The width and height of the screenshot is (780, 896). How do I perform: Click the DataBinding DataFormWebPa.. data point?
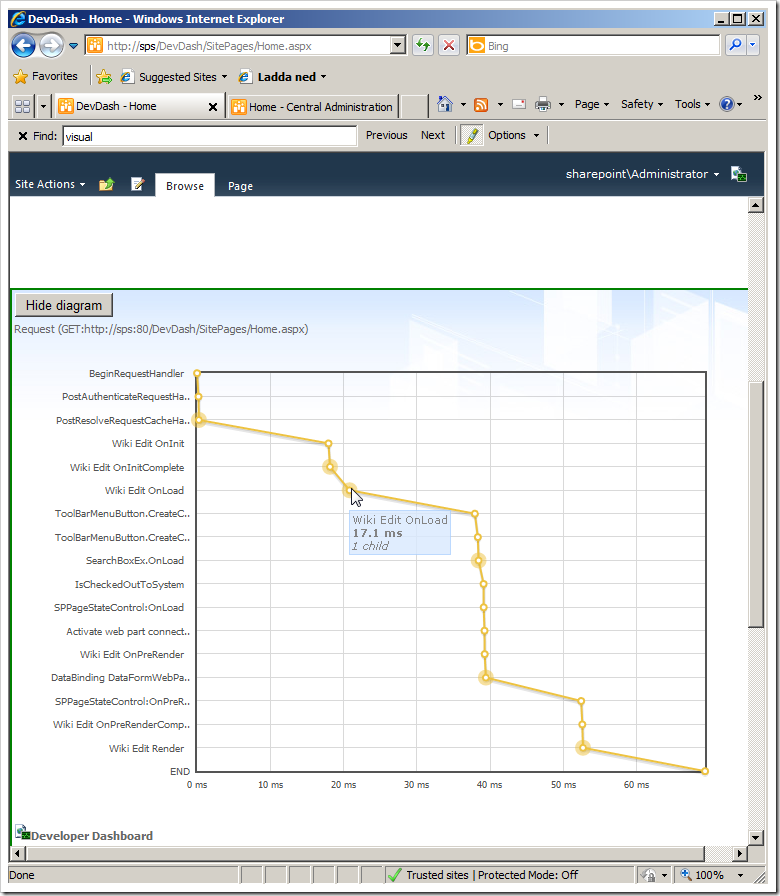(486, 678)
